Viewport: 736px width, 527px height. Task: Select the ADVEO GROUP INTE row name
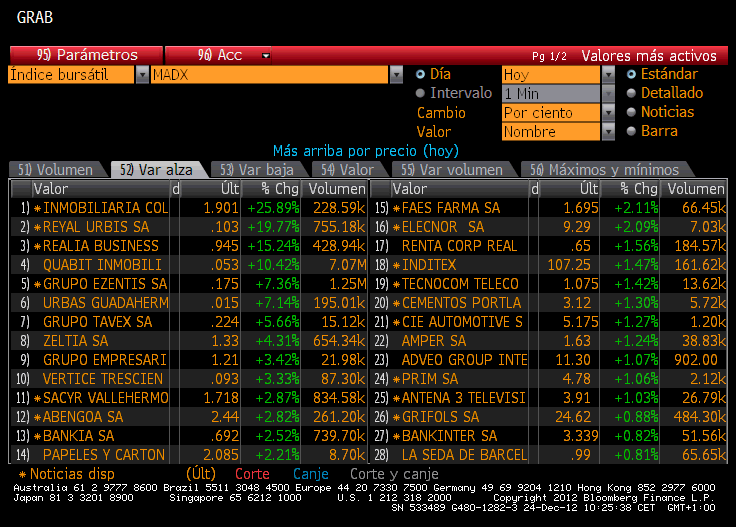(x=465, y=360)
